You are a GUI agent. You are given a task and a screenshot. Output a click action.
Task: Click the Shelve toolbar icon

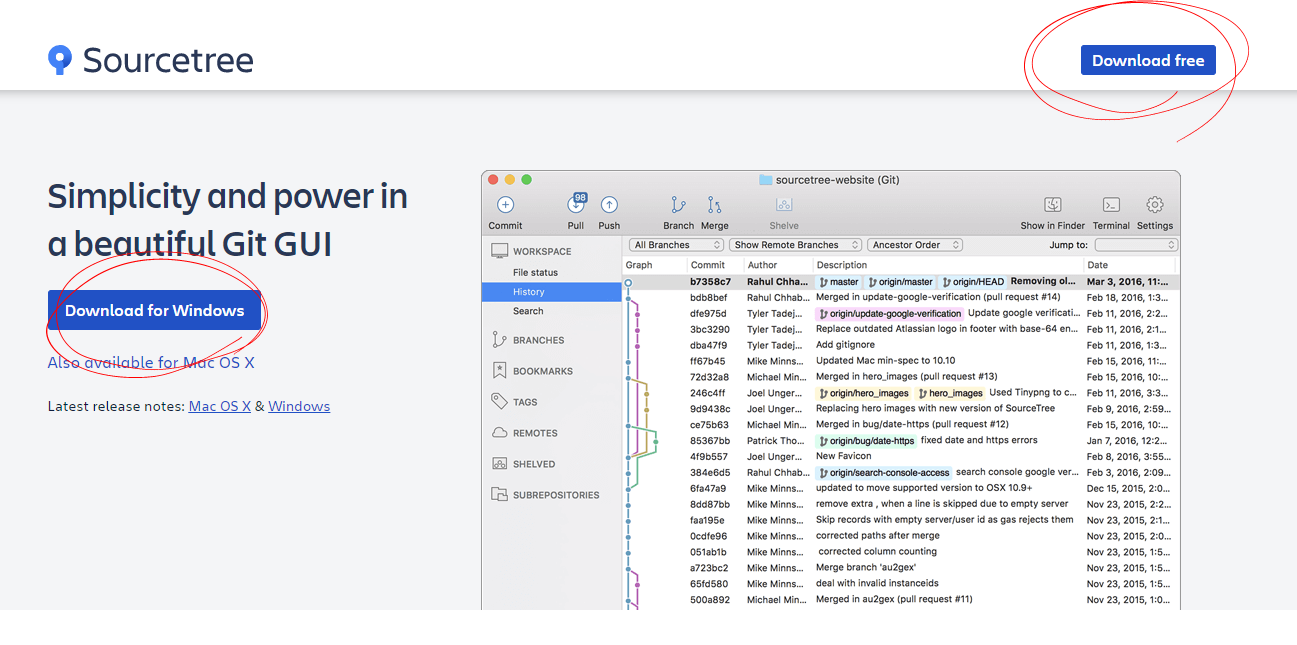click(x=784, y=205)
